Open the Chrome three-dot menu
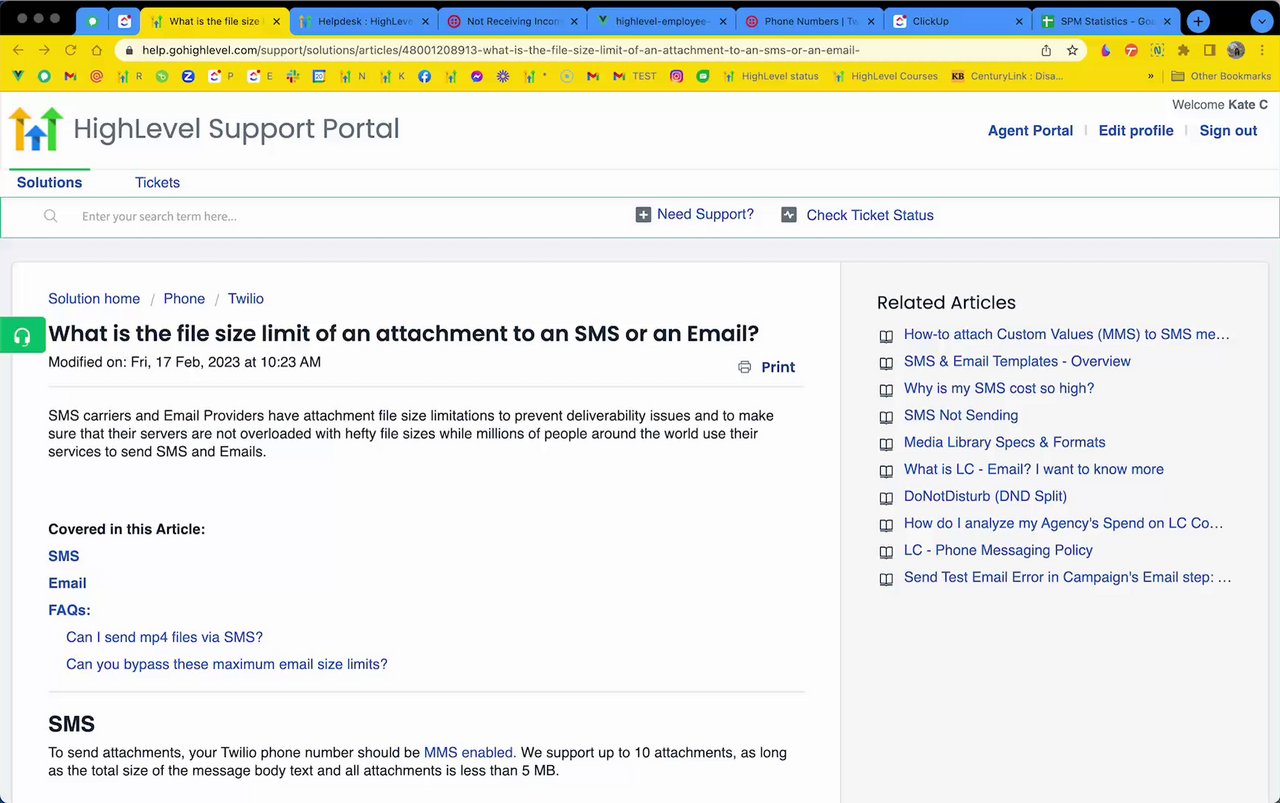Screen dimensions: 1280x803 click(x=1262, y=50)
